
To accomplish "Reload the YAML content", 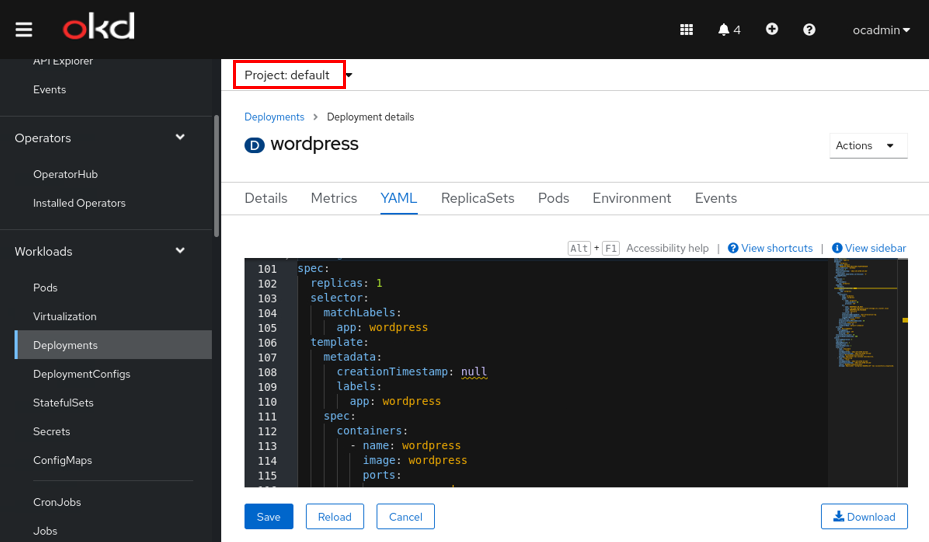I will point(335,517).
